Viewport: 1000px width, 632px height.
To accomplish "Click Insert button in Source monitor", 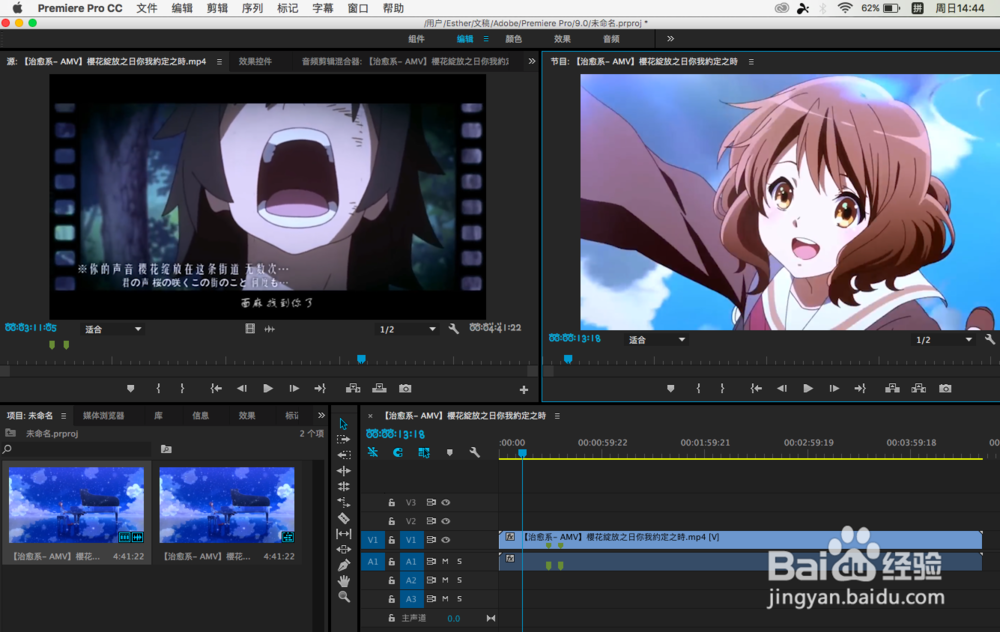I will pyautogui.click(x=353, y=388).
